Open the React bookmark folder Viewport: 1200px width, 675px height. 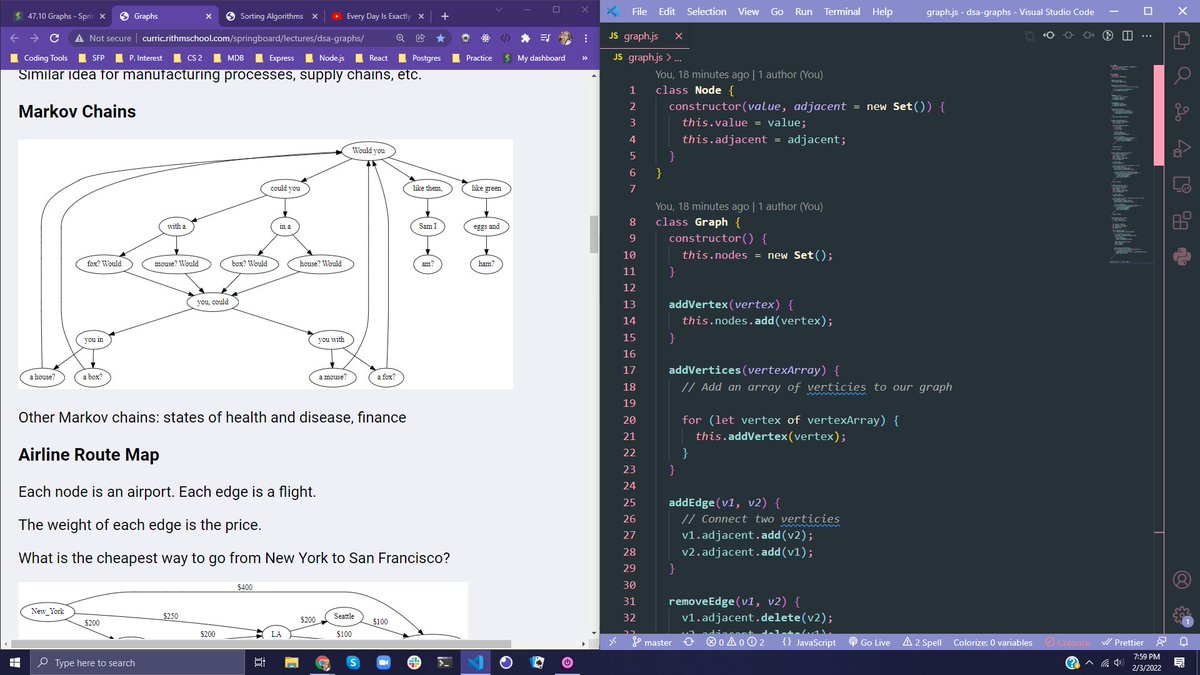[x=370, y=58]
